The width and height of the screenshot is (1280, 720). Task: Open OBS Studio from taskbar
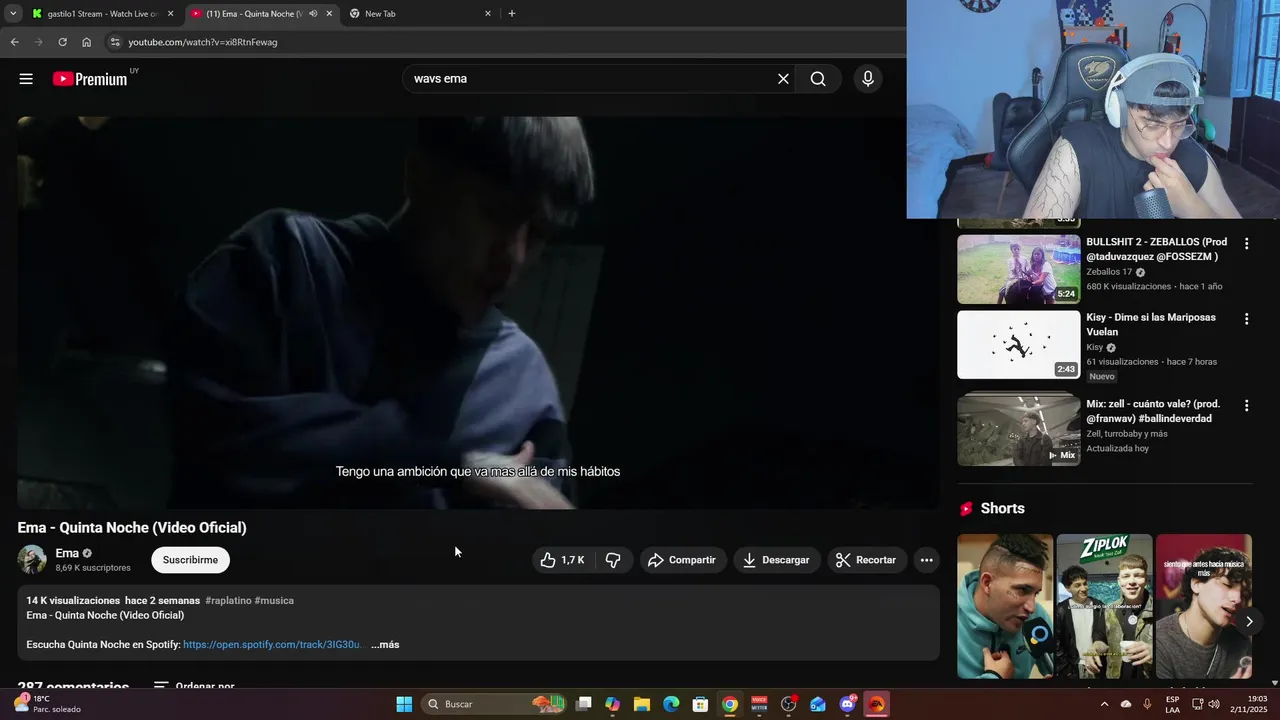(x=789, y=704)
